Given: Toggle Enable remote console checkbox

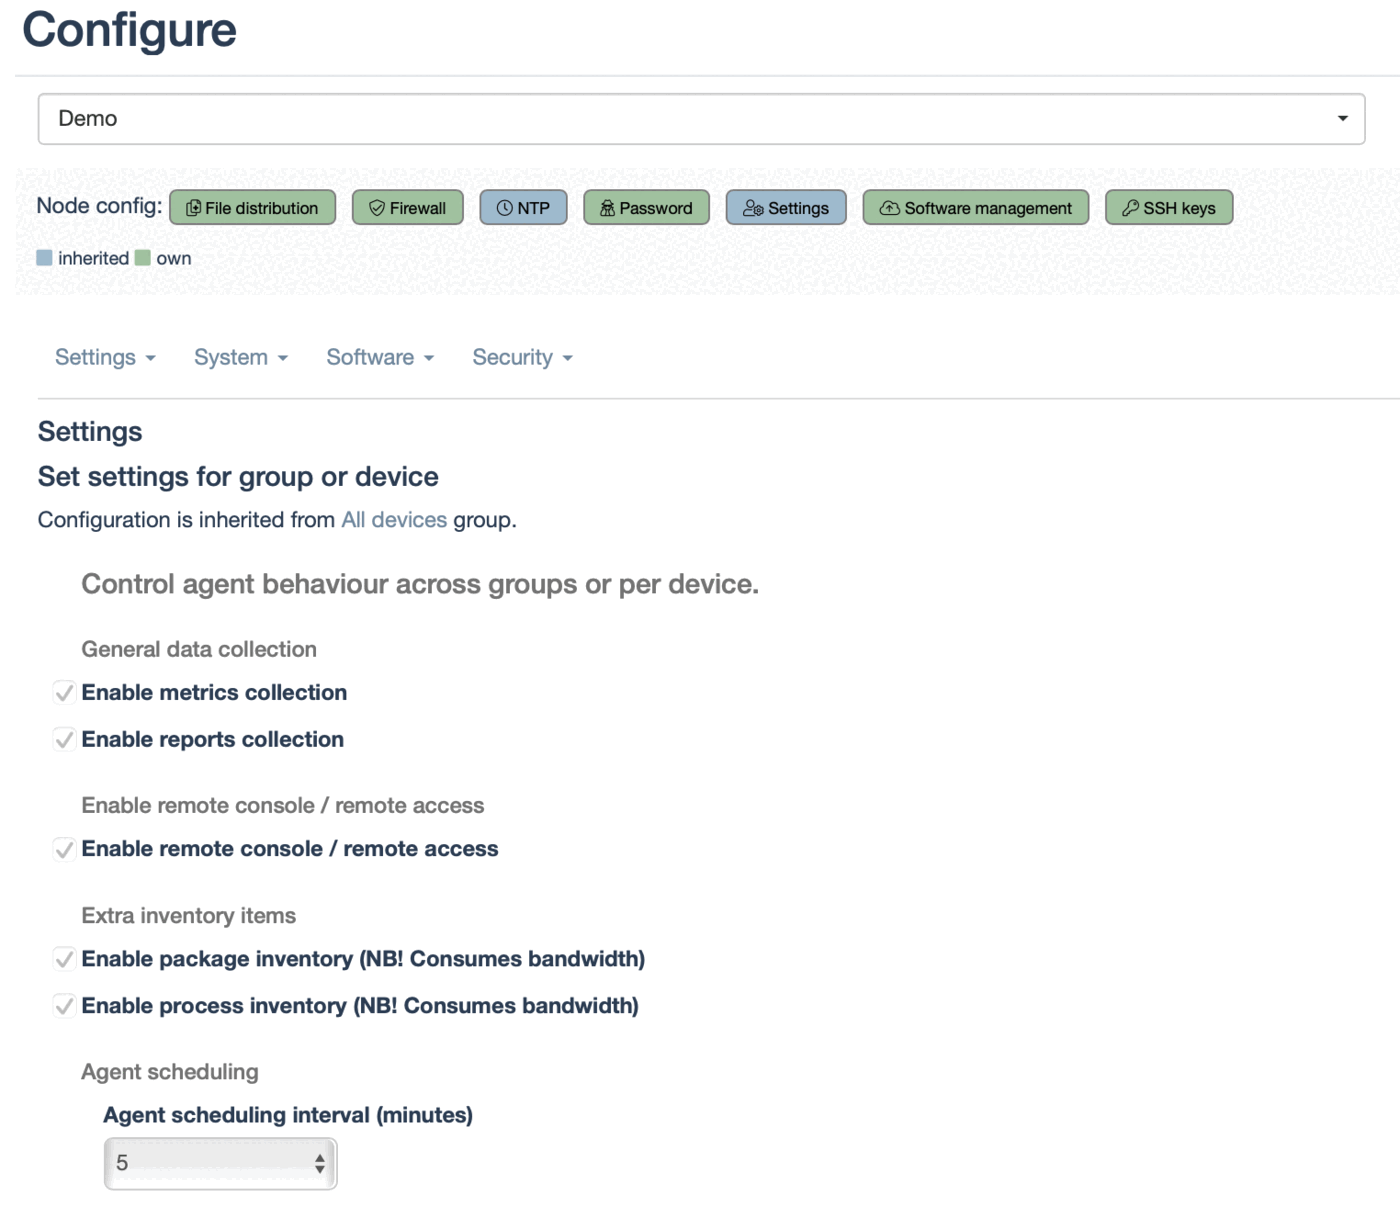Looking at the screenshot, I should (x=64, y=849).
